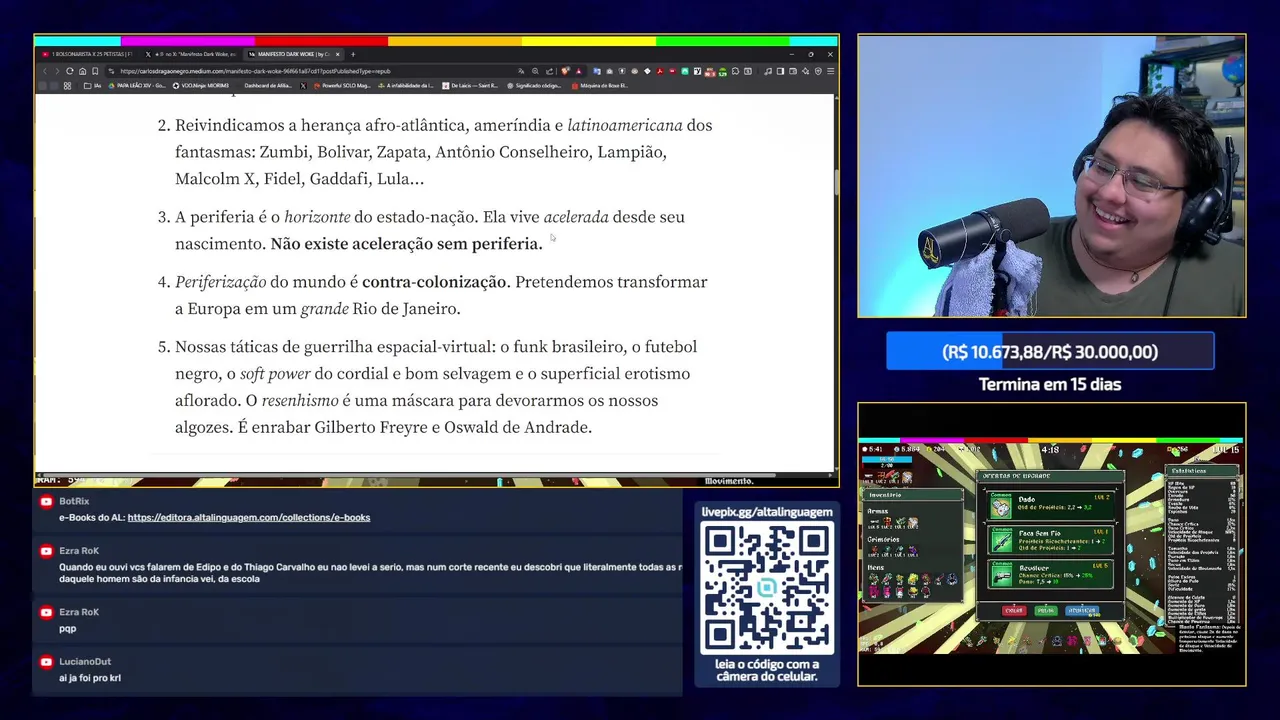1280x720 pixels.
Task: Open the 'VOO.Ninja: MIORIM3' bookmark
Action: (200, 86)
